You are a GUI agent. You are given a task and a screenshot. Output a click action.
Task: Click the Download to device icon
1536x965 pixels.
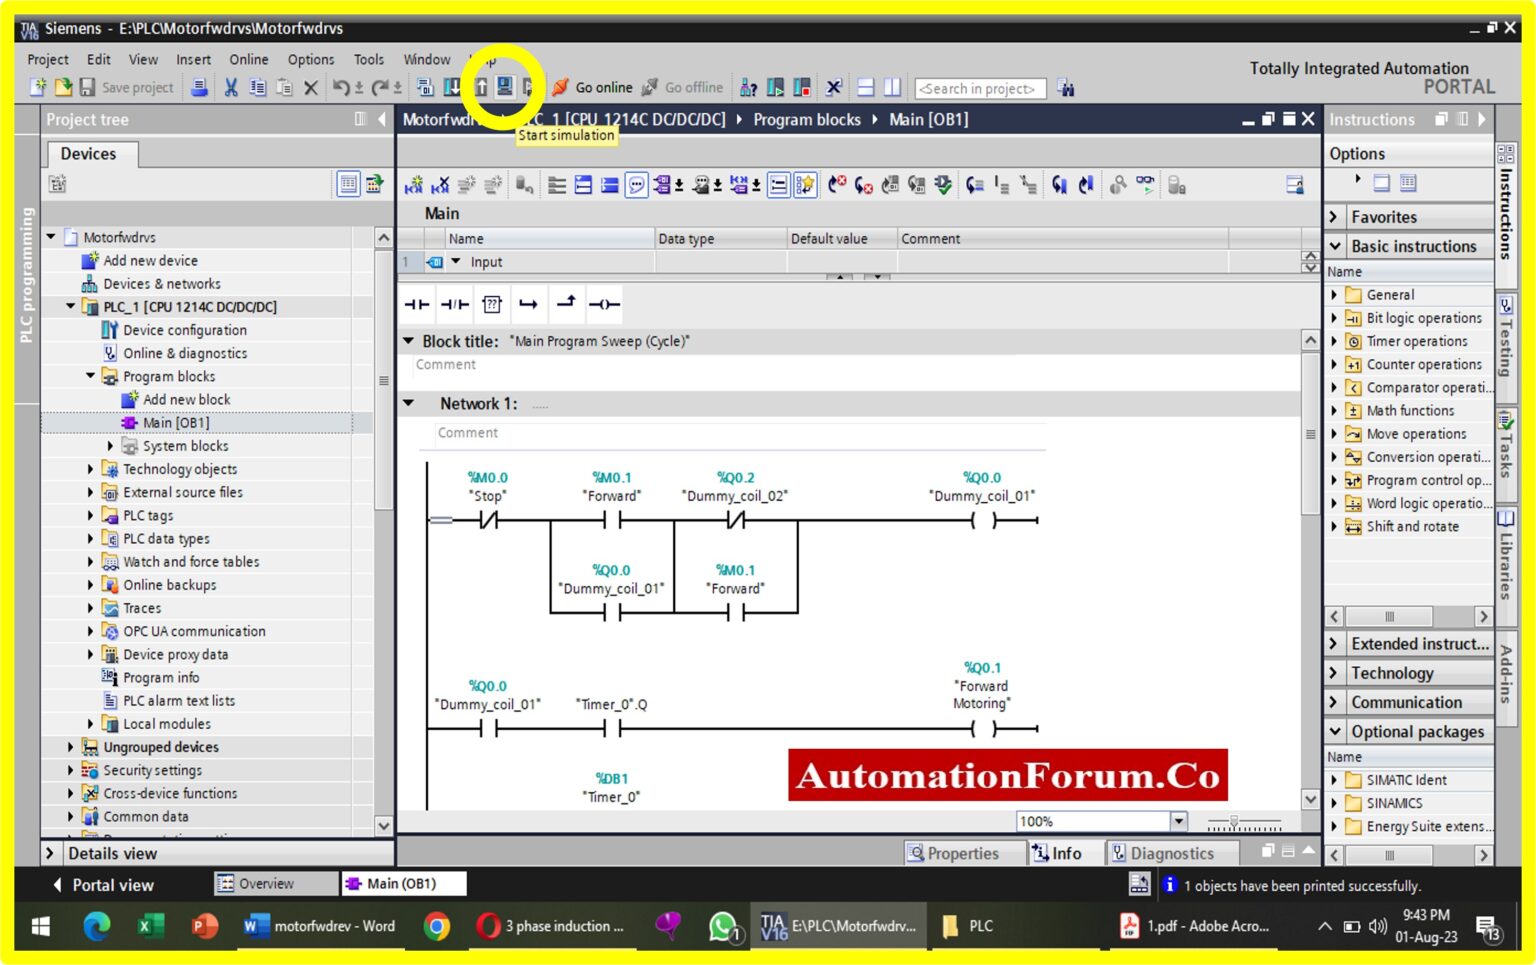tap(450, 87)
